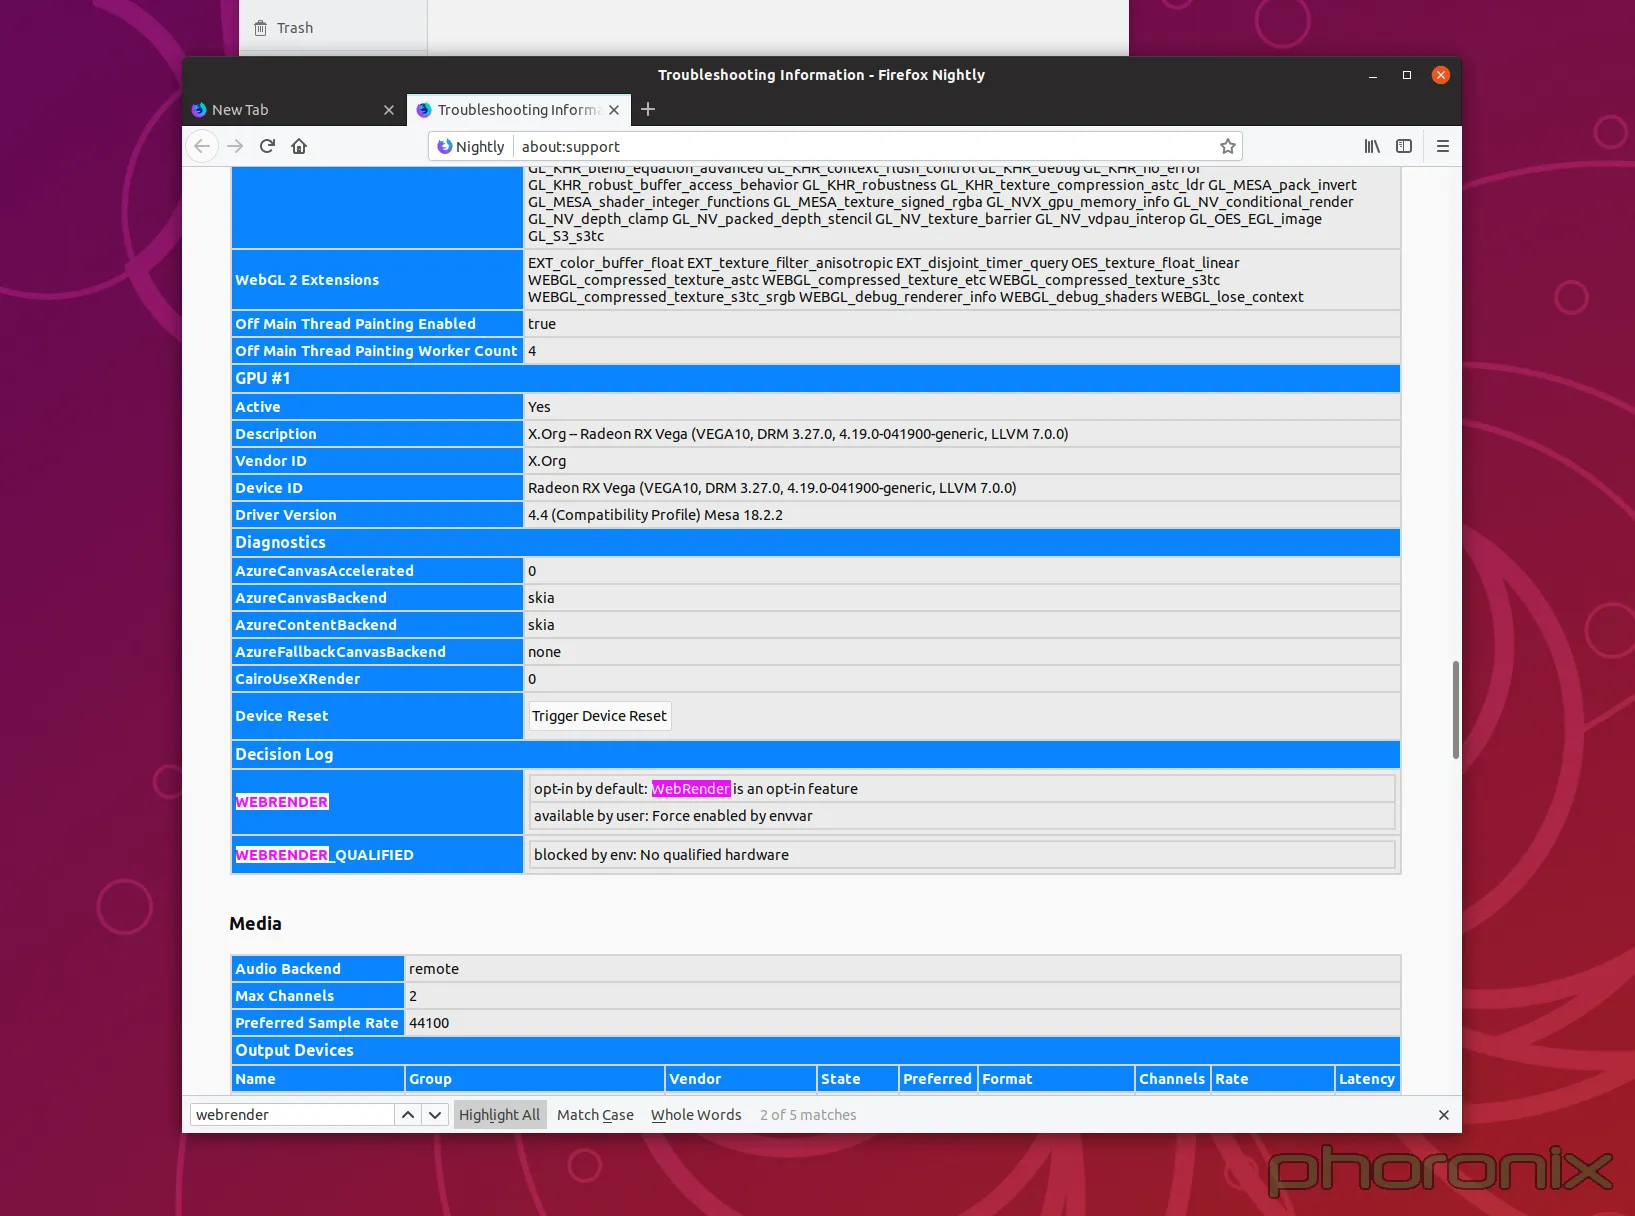1635x1216 pixels.
Task: Click the Vendor column header in Output Devices
Action: click(740, 1079)
